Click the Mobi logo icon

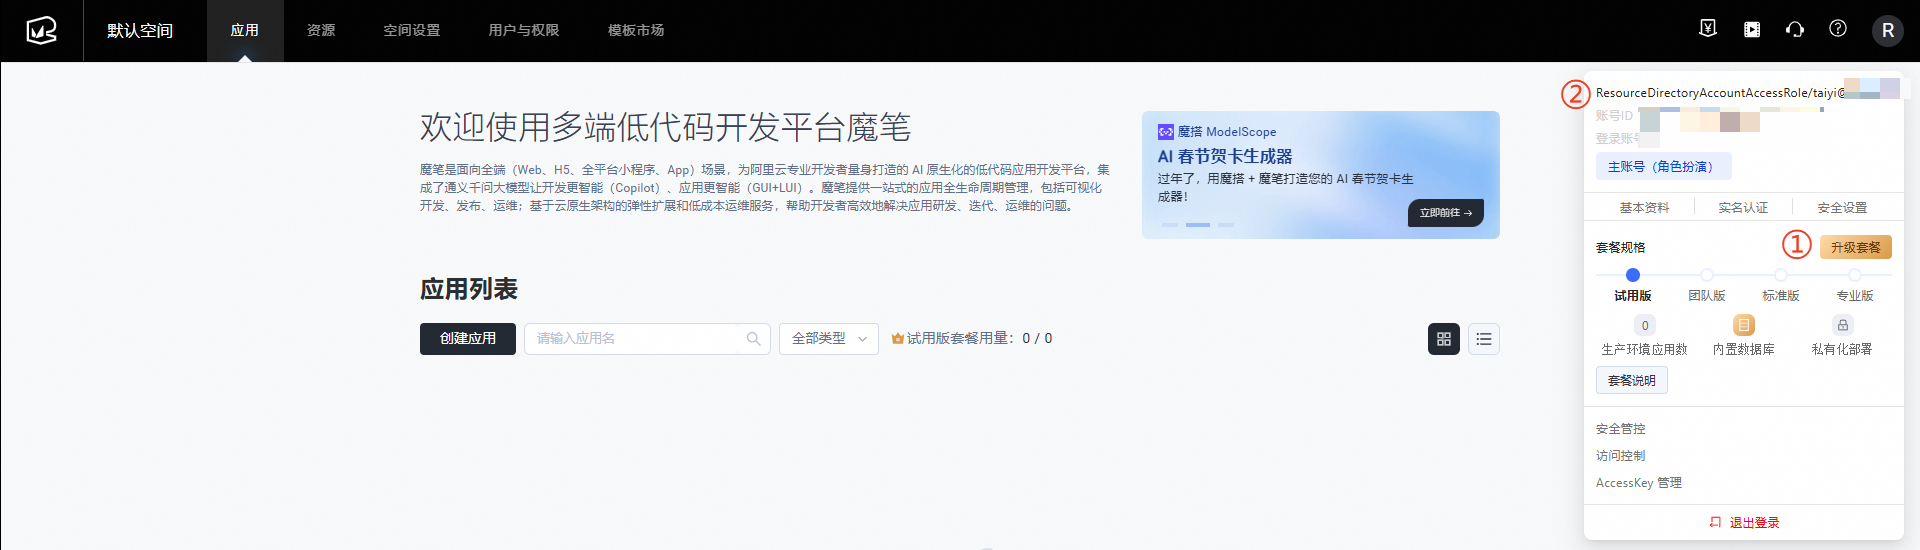[x=41, y=30]
